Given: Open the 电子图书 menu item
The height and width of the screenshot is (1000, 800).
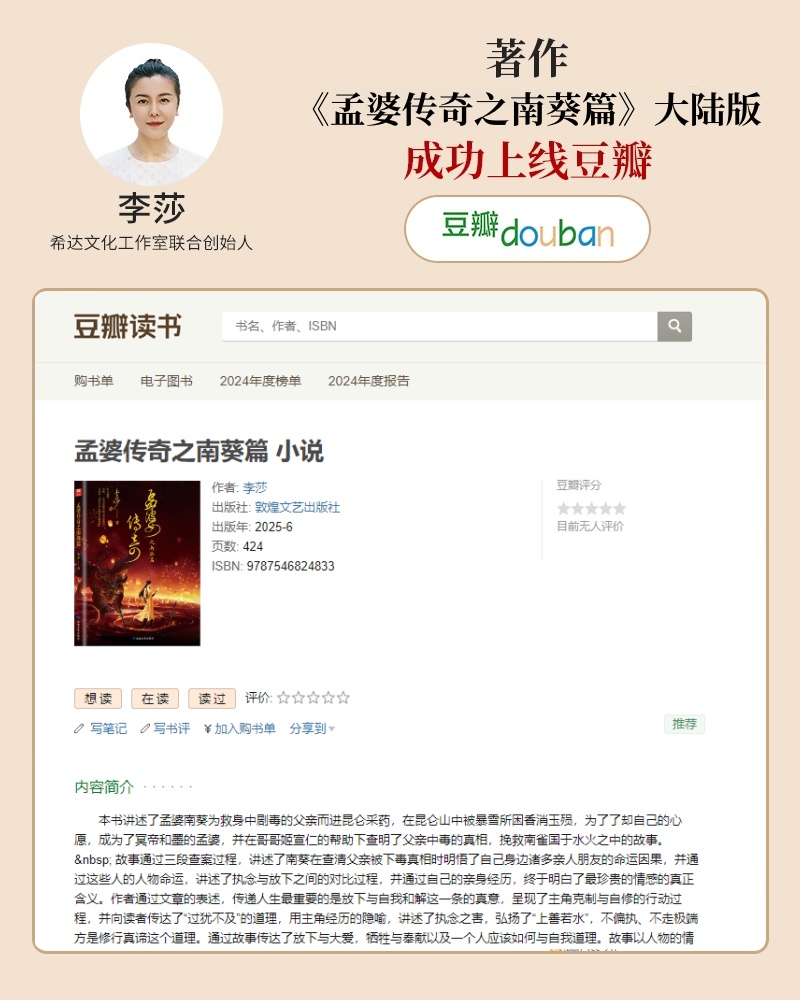Looking at the screenshot, I should [x=167, y=381].
